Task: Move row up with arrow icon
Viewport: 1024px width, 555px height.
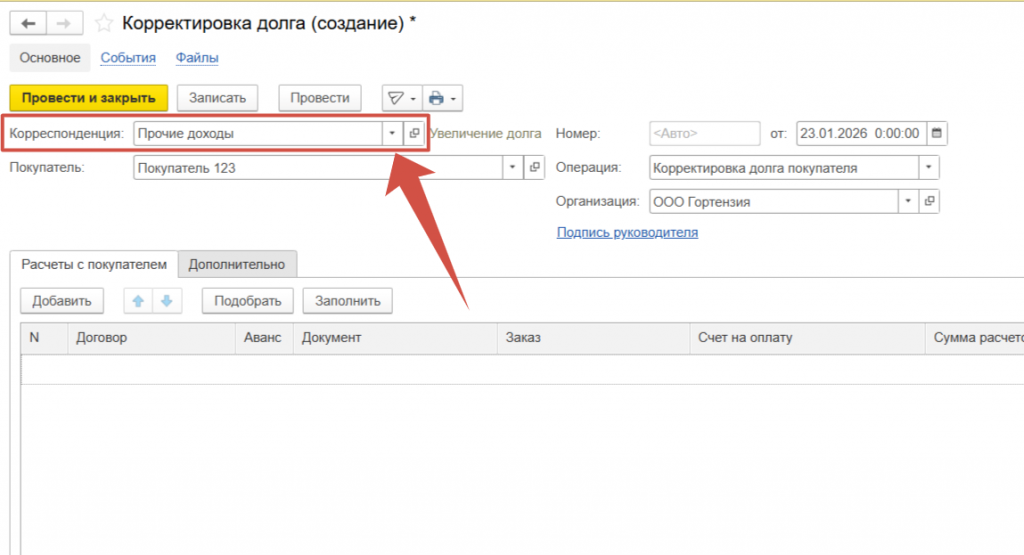Action: [138, 301]
